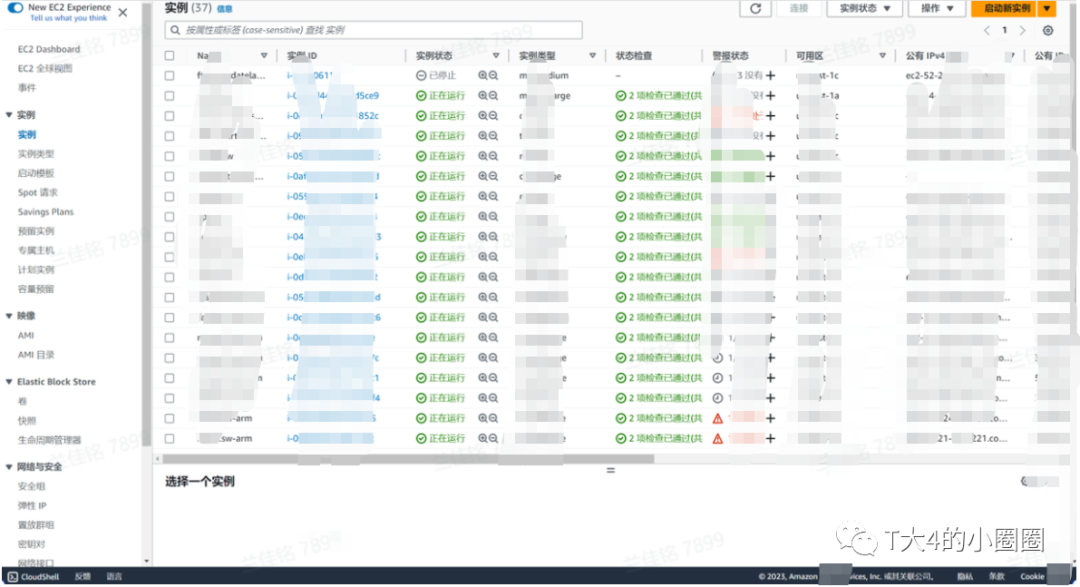Open instance ID link ending 852c
The image size is (1080, 587).
point(333,116)
